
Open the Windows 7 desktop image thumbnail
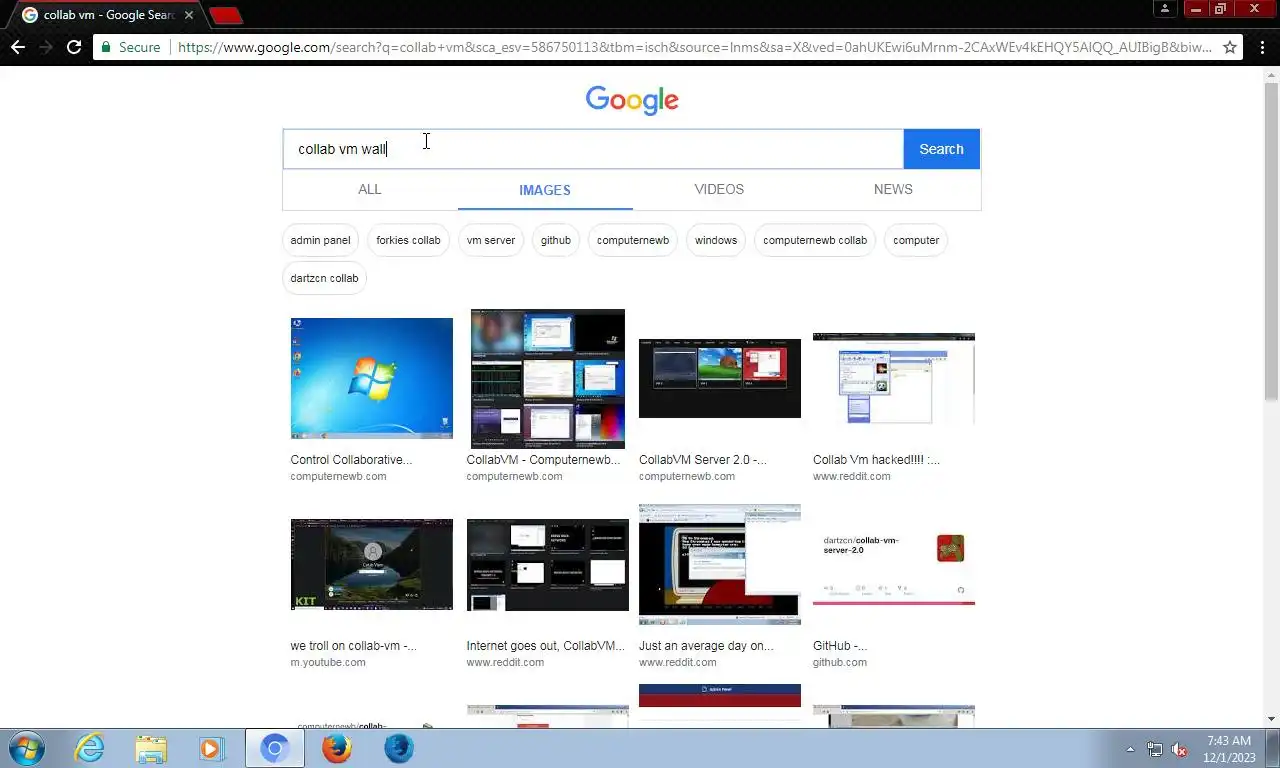coord(371,378)
